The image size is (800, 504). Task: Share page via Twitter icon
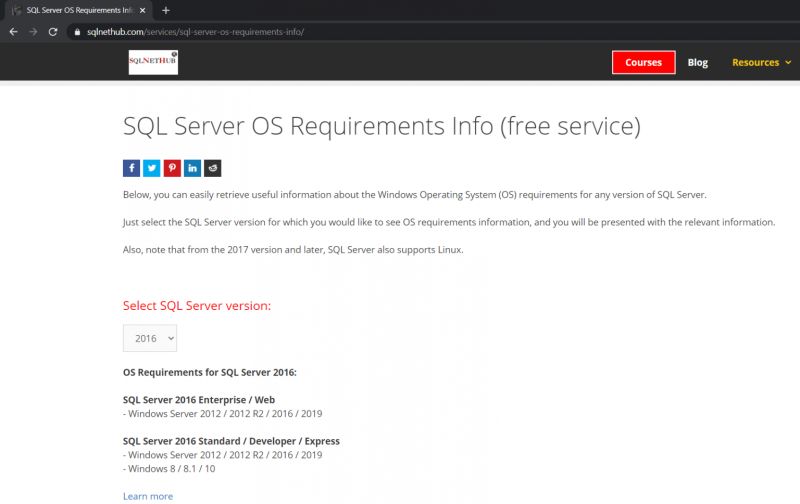152,168
